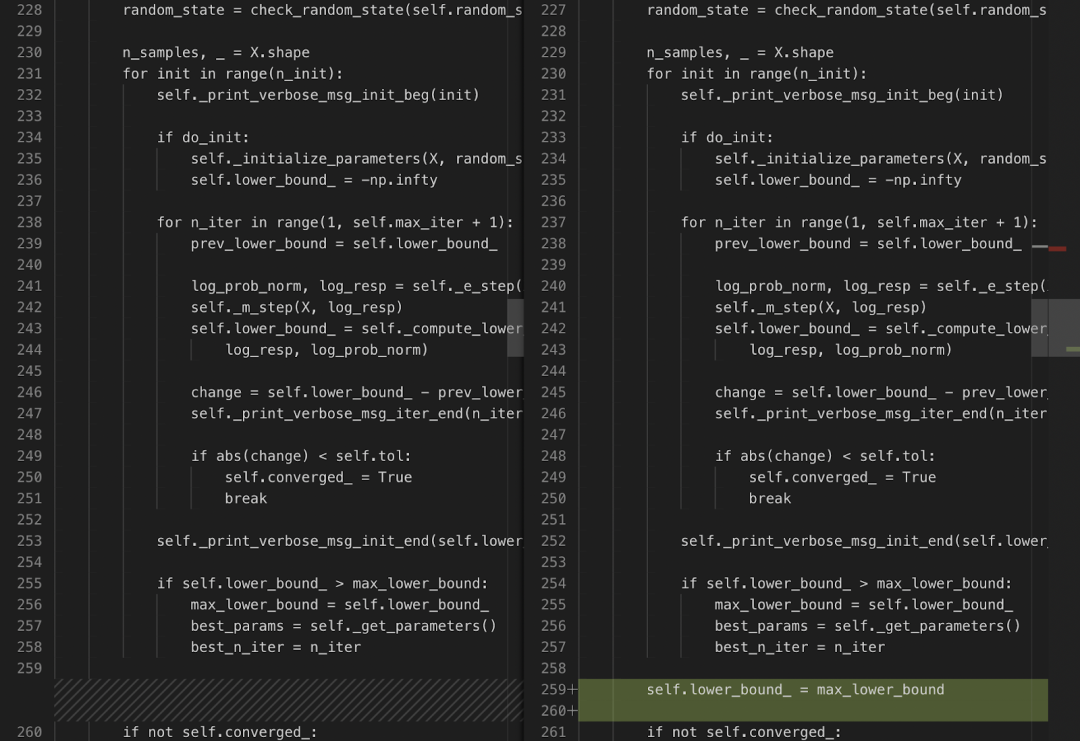Click line 230 code for init in range(n_init):
Viewport: 1080px width, 741px height.
[756, 74]
